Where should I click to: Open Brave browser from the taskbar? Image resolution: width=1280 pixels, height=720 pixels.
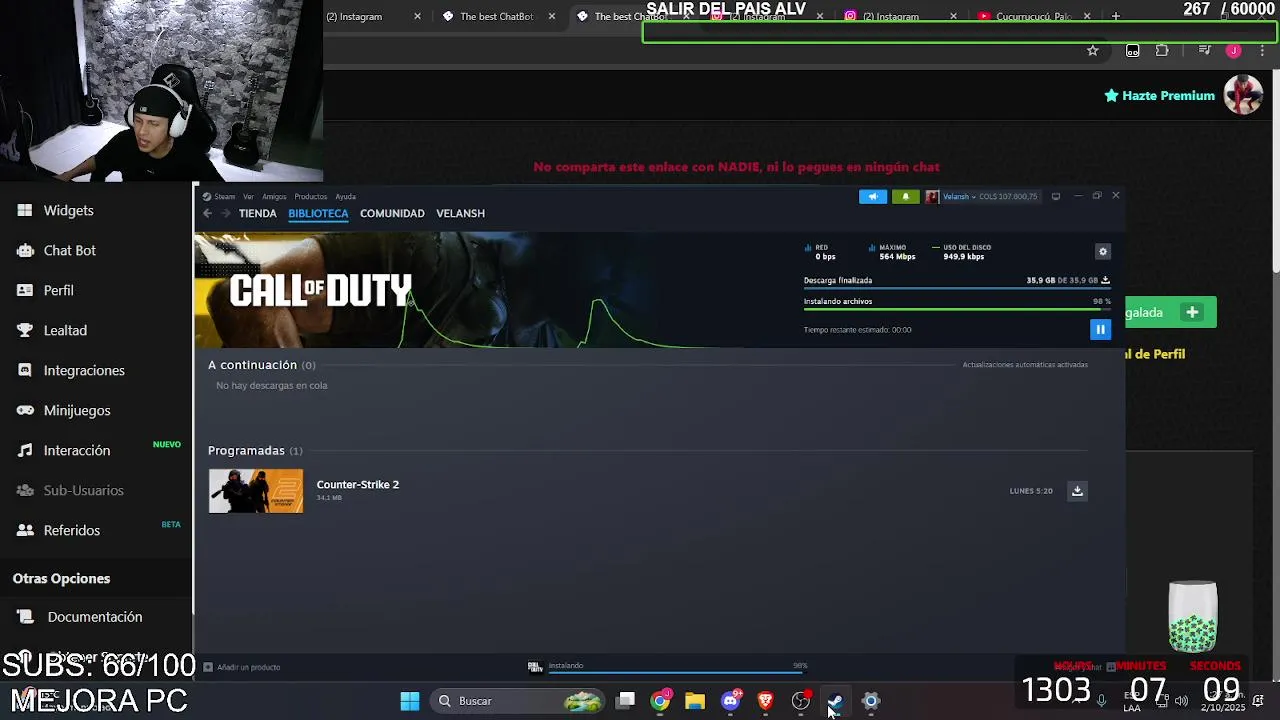[766, 701]
